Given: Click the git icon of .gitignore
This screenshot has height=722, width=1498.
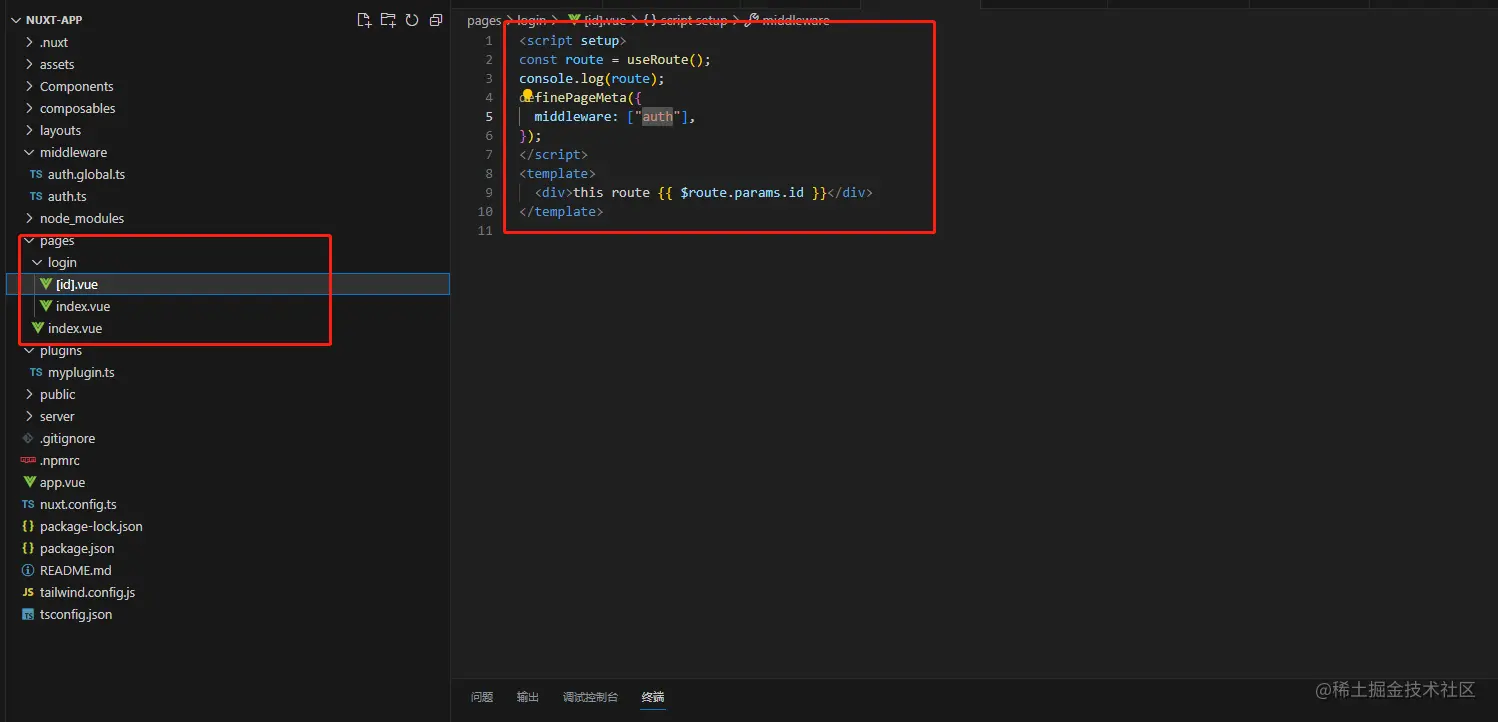Looking at the screenshot, I should (28, 438).
